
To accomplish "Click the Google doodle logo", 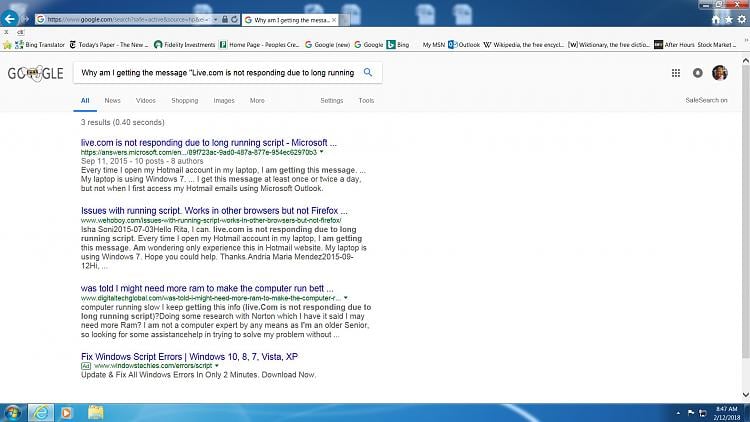I will [35, 73].
